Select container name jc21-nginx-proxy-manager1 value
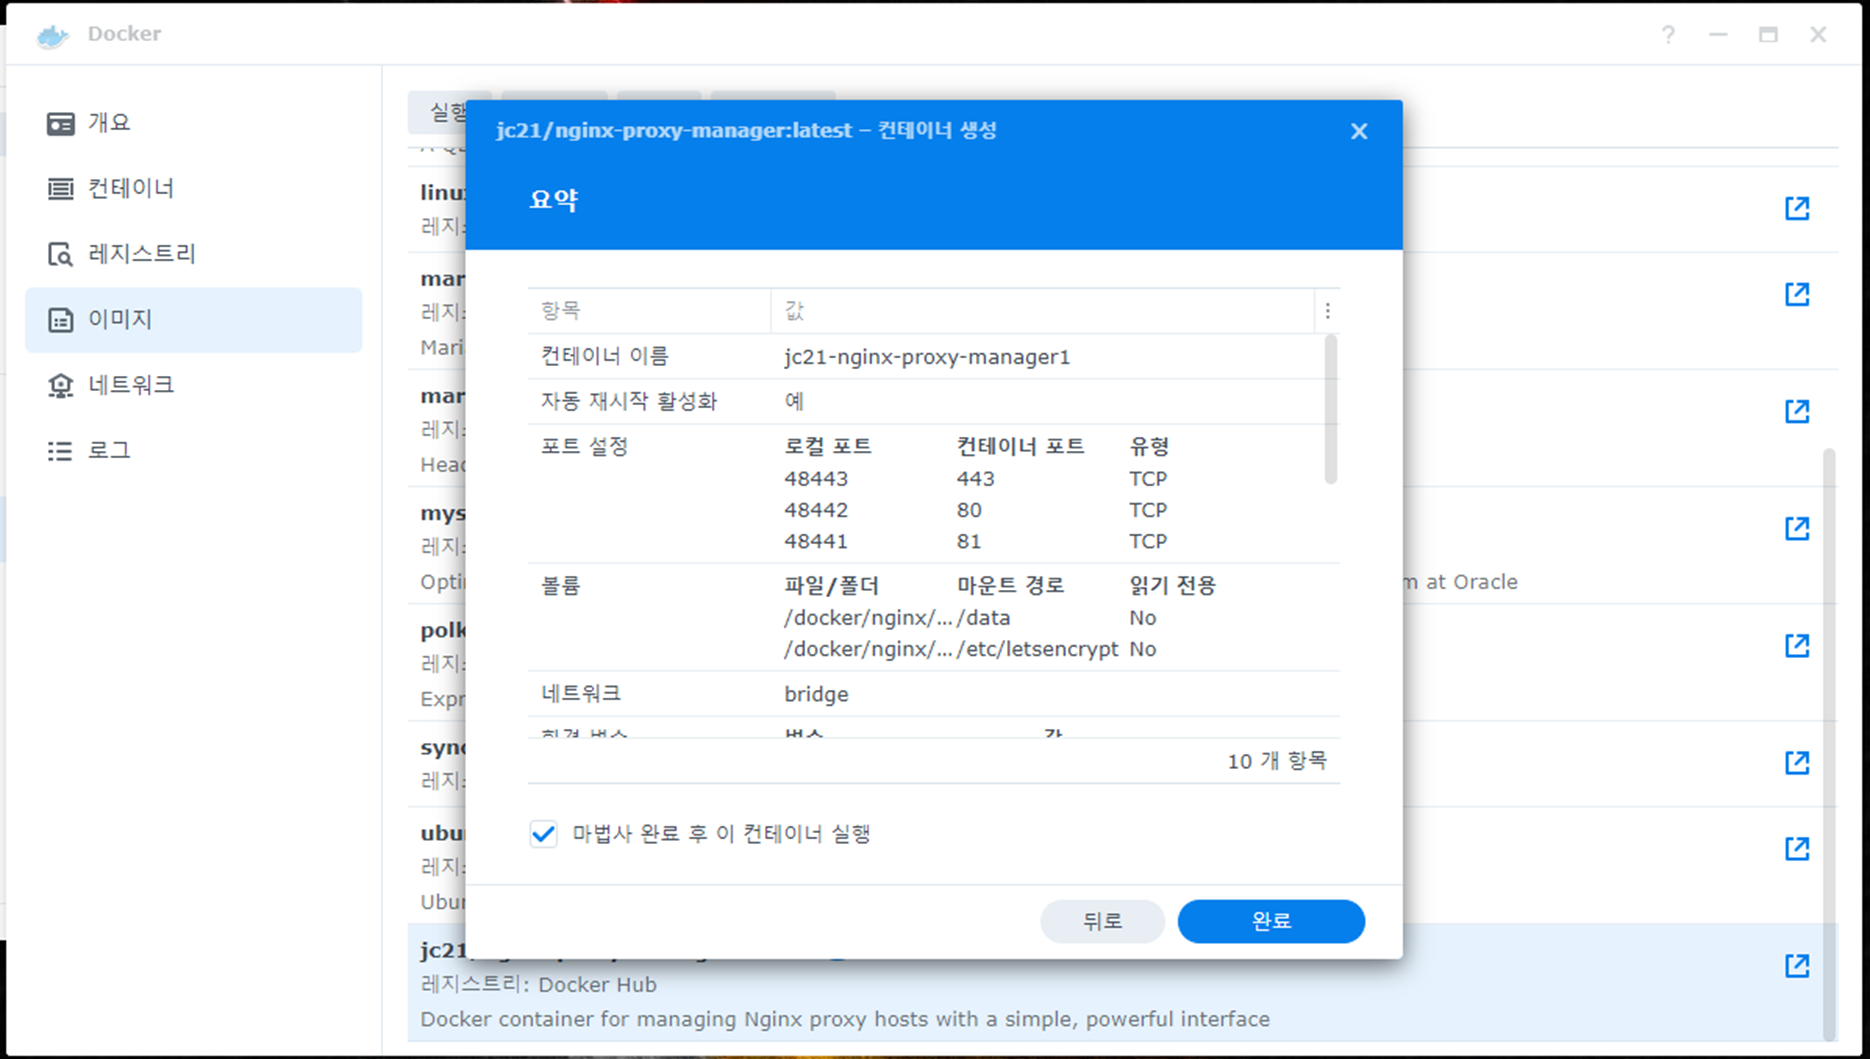Screen dimensions: 1870x1059 (x=927, y=357)
